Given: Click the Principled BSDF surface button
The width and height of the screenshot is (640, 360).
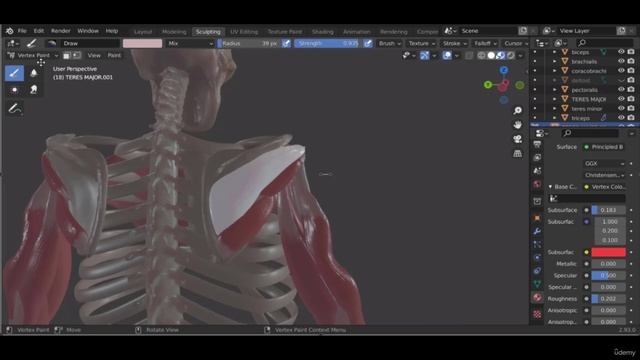Looking at the screenshot, I should (604, 147).
